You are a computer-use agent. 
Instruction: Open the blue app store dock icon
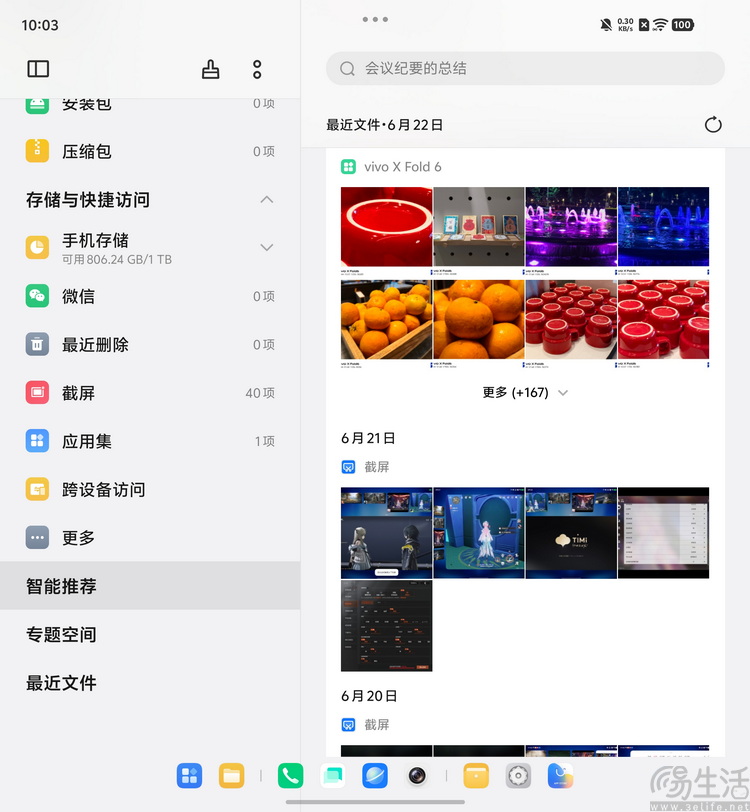tap(560, 776)
